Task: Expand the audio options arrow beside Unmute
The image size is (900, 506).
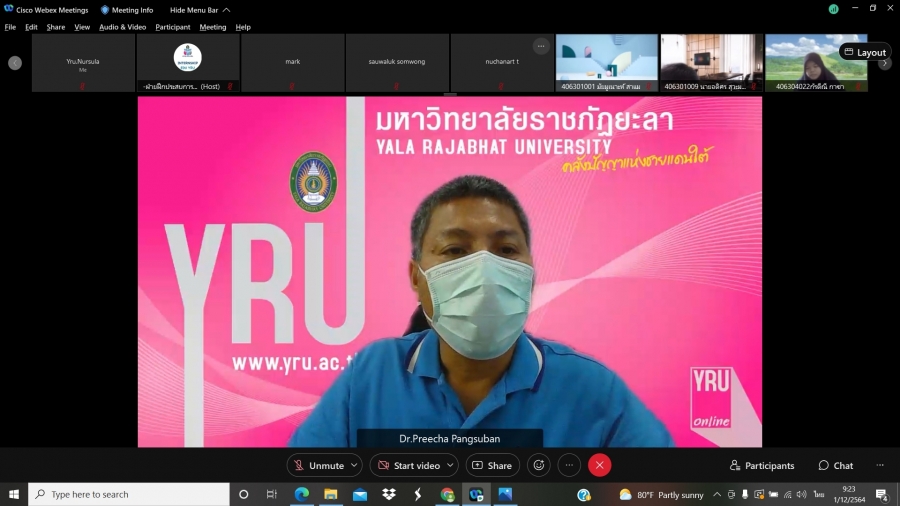Action: click(354, 465)
